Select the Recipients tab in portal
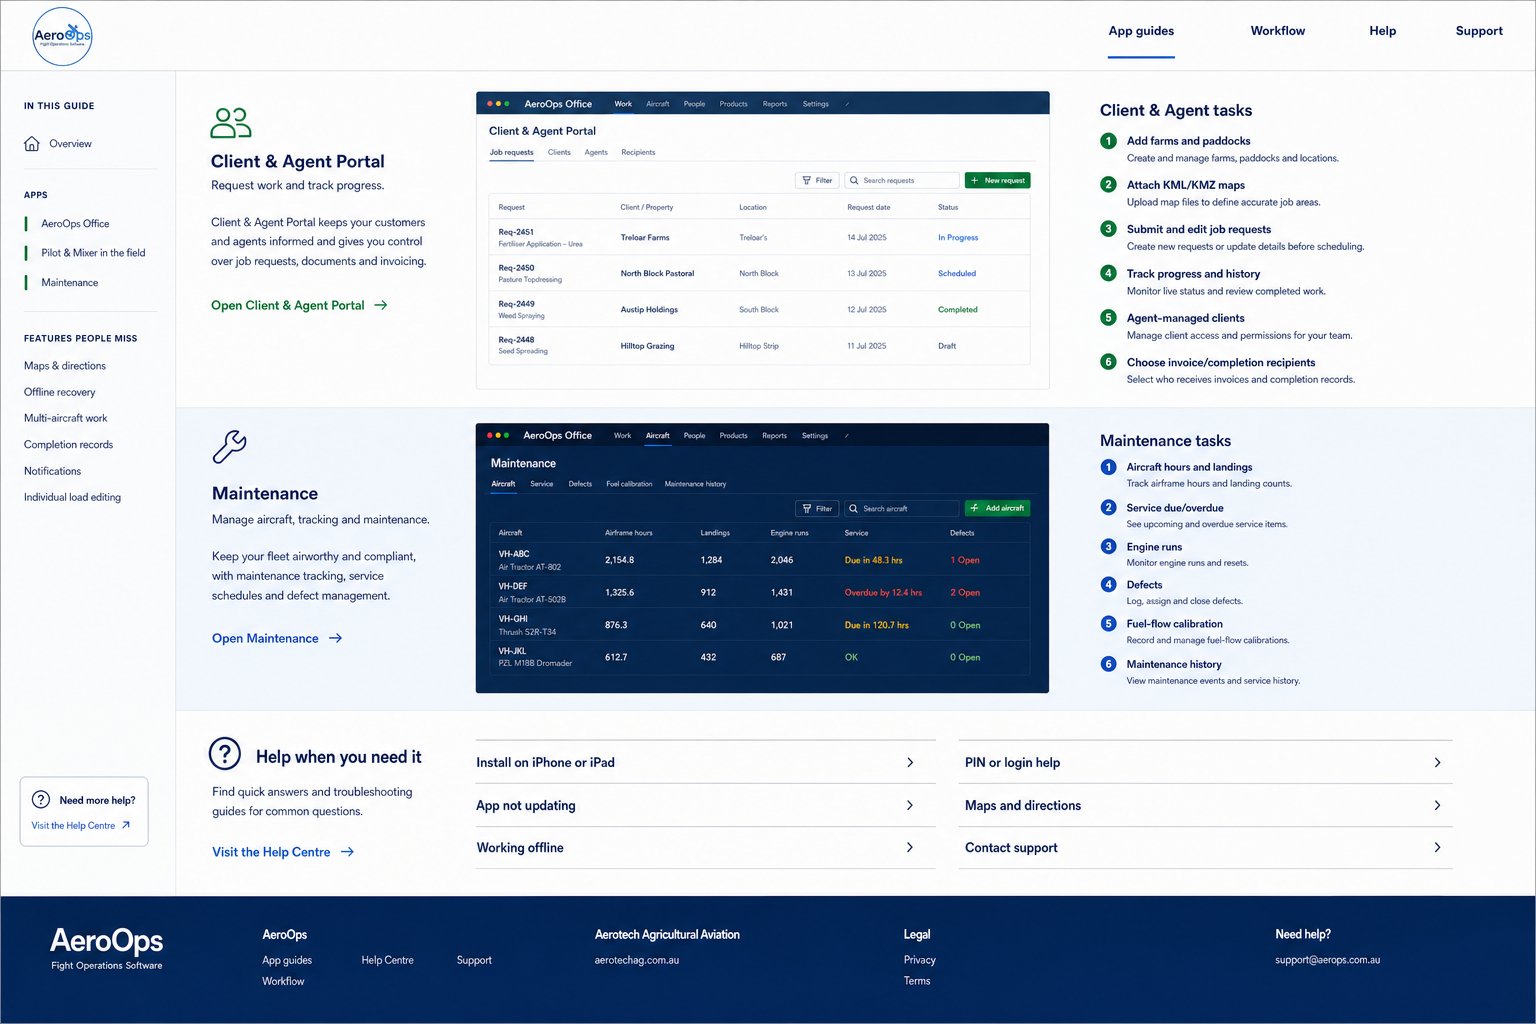 [x=638, y=152]
